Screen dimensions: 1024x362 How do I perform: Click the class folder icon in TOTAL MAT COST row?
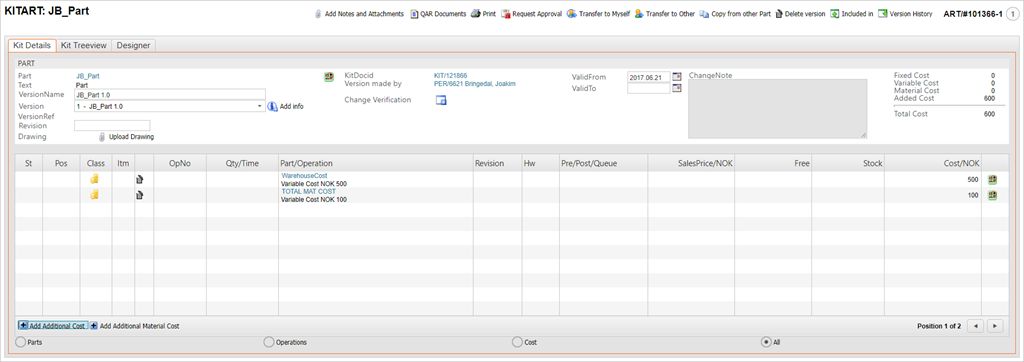pyautogui.click(x=95, y=194)
